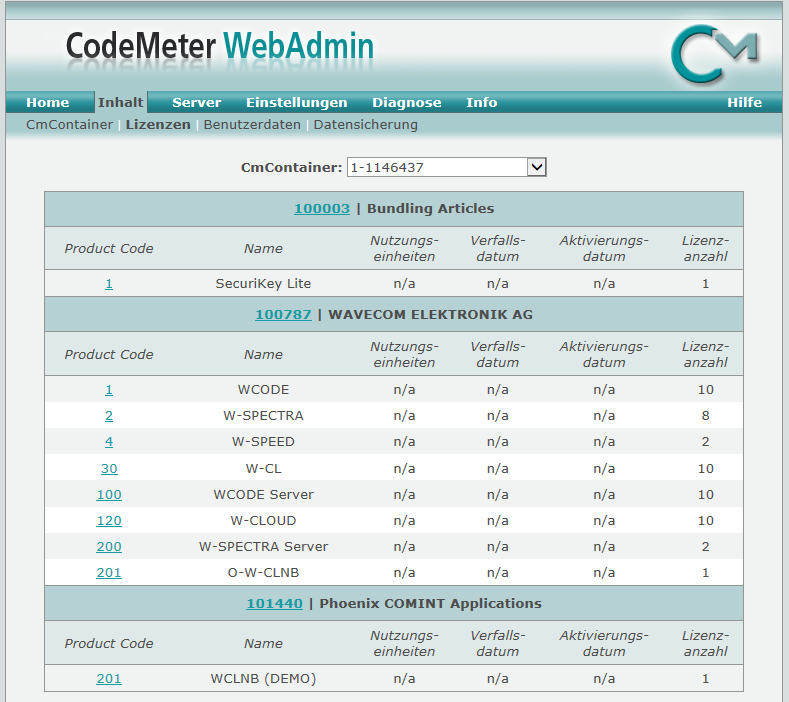The width and height of the screenshot is (789, 702).
Task: Open the Benutzerdaten submenu link
Action: coord(252,125)
